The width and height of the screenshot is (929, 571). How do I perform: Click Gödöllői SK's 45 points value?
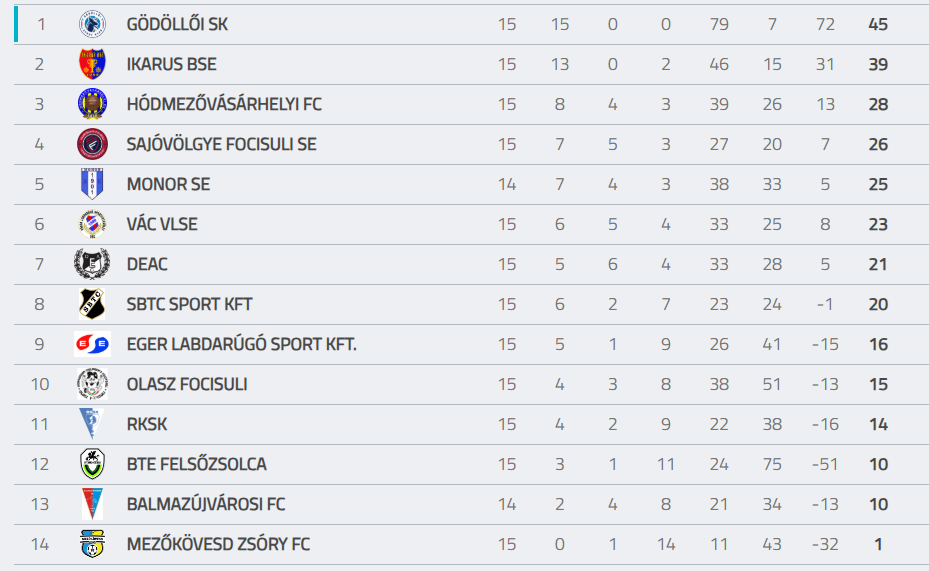[x=878, y=24]
